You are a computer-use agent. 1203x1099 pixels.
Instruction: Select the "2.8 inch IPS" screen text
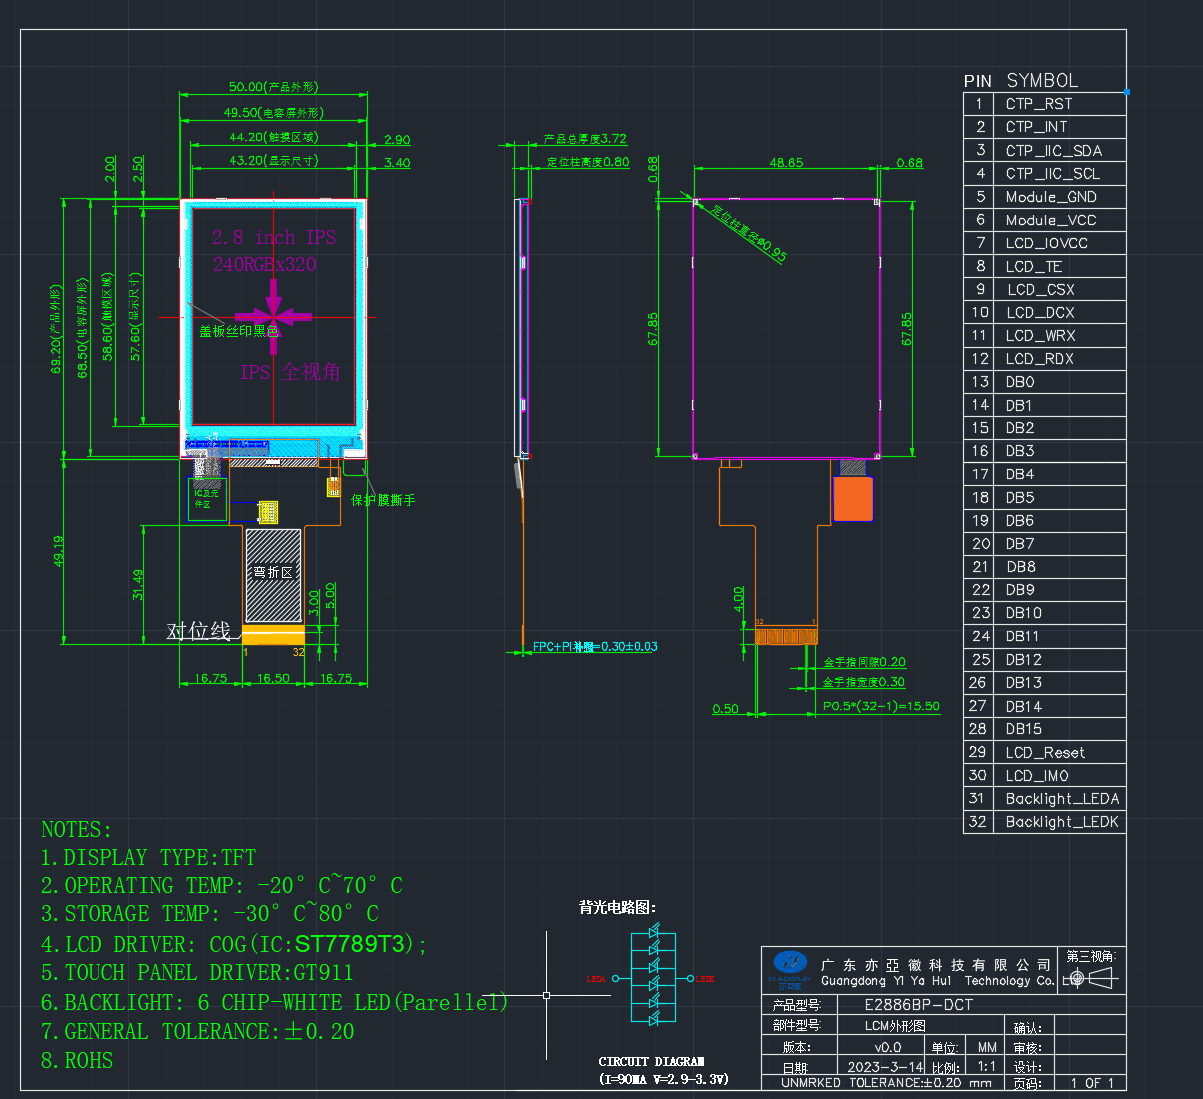coord(274,238)
